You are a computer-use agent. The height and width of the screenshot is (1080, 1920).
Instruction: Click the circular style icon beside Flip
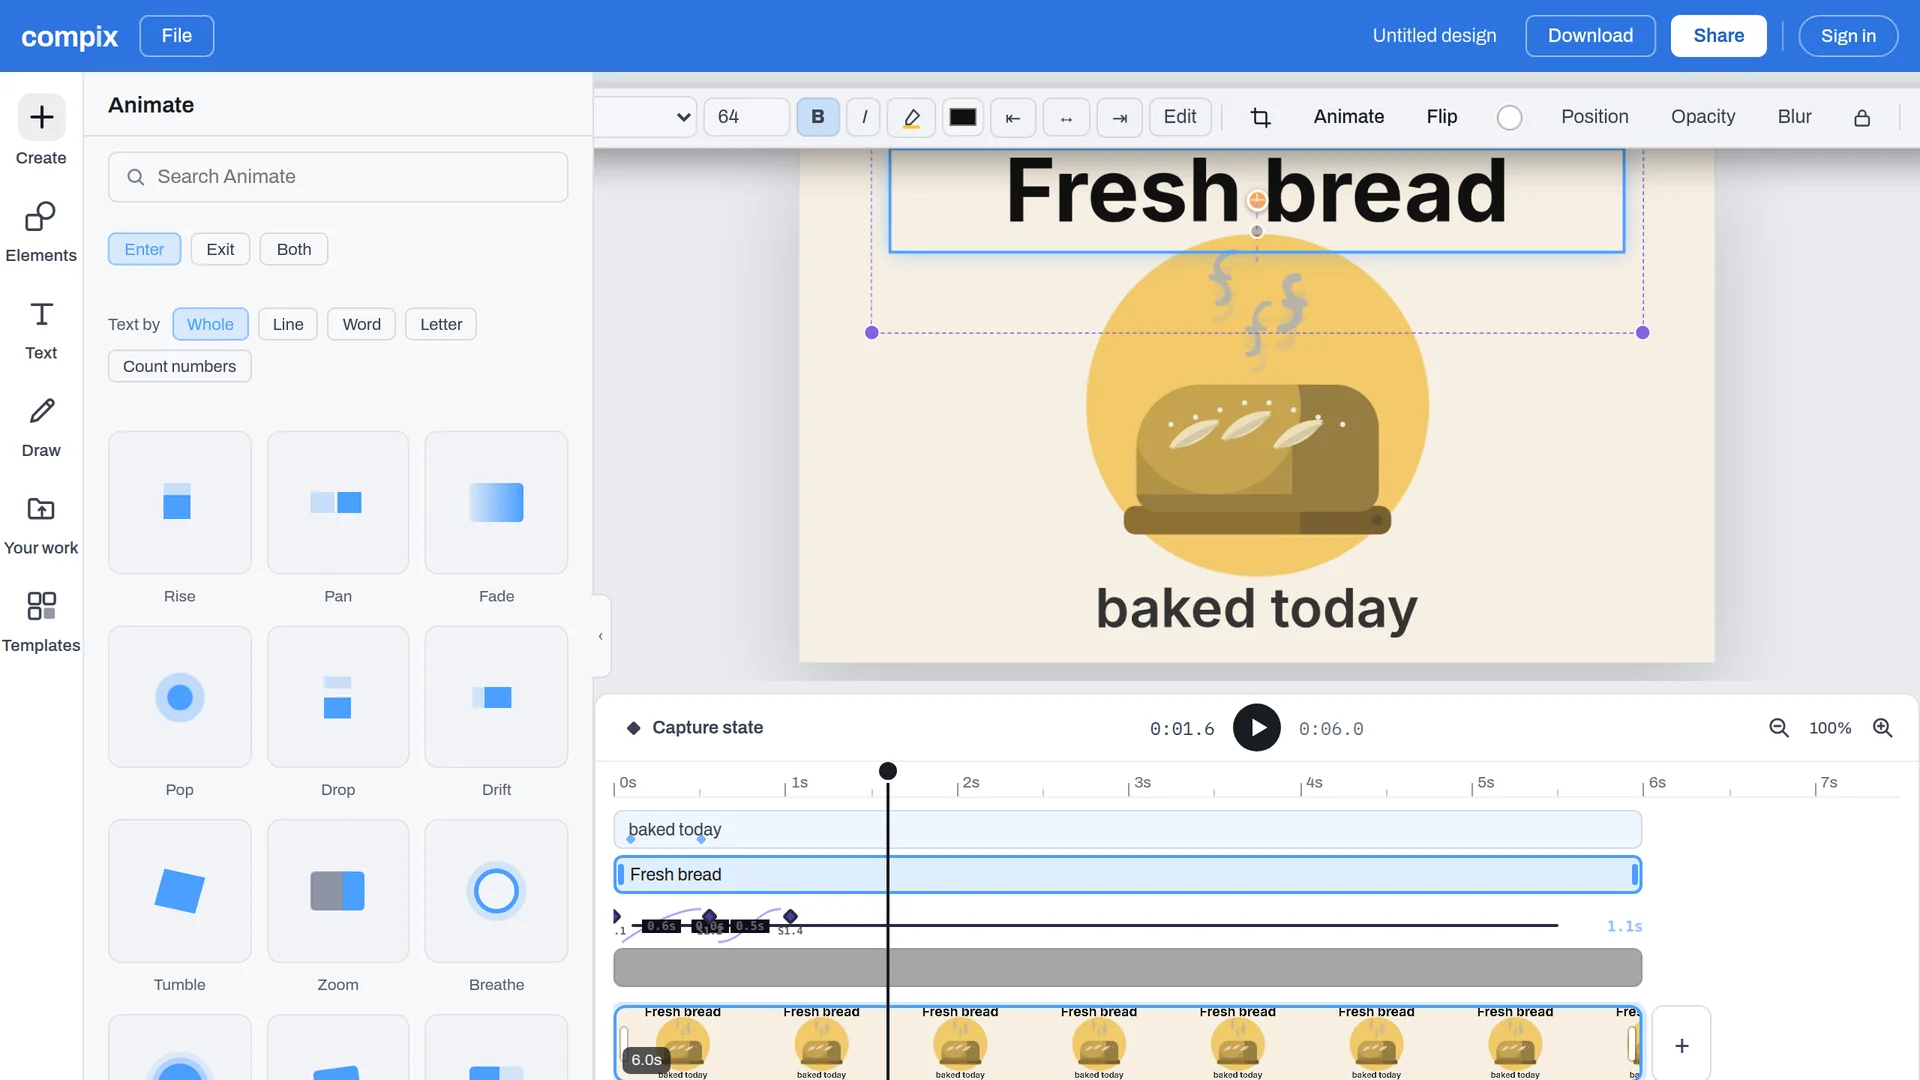(x=1509, y=118)
